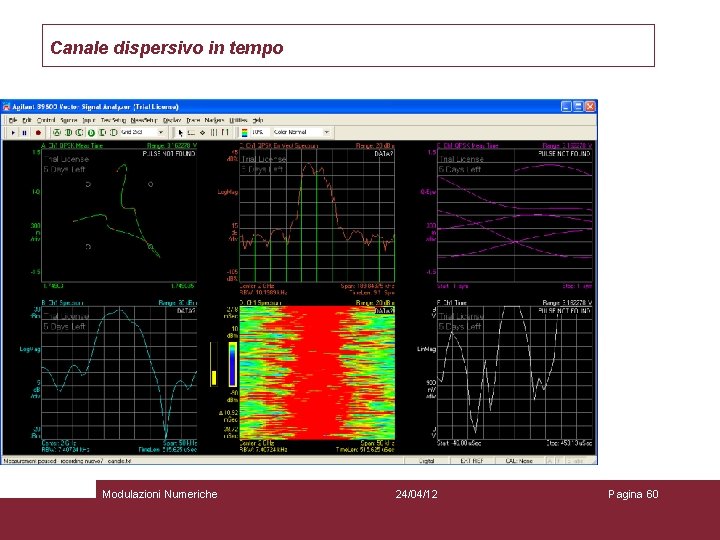
Task: Open the Trace menu
Action: (x=193, y=120)
